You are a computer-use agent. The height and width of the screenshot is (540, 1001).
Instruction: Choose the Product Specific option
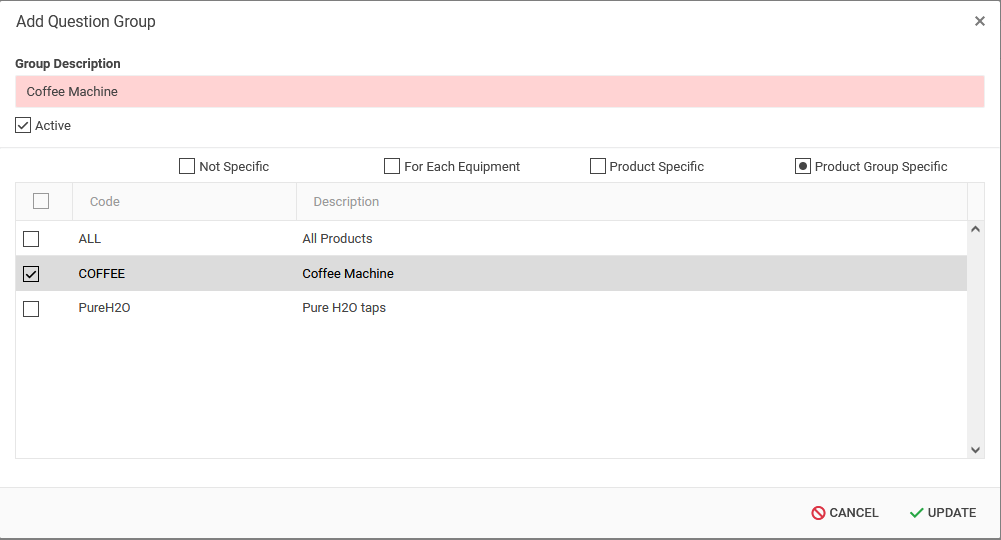coord(598,167)
